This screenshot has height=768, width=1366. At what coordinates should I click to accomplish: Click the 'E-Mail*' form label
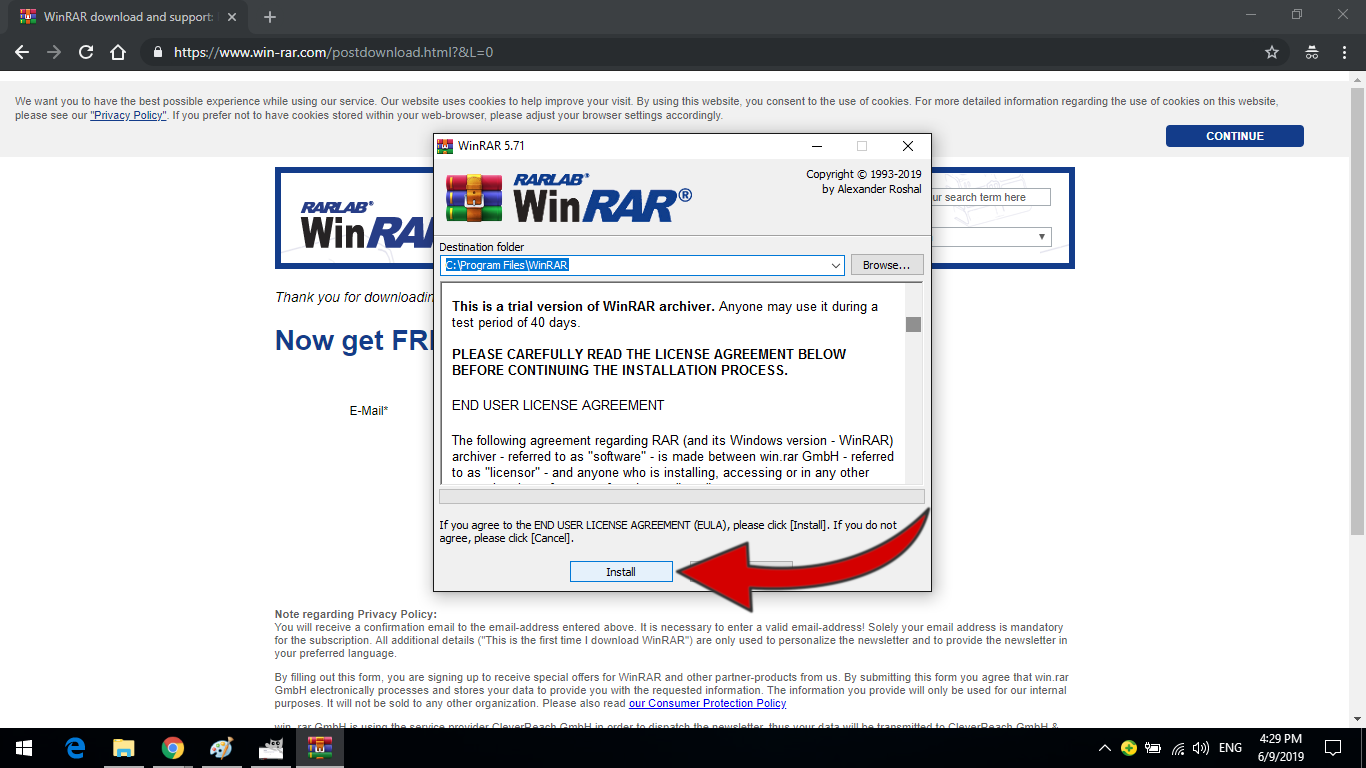[x=368, y=411]
